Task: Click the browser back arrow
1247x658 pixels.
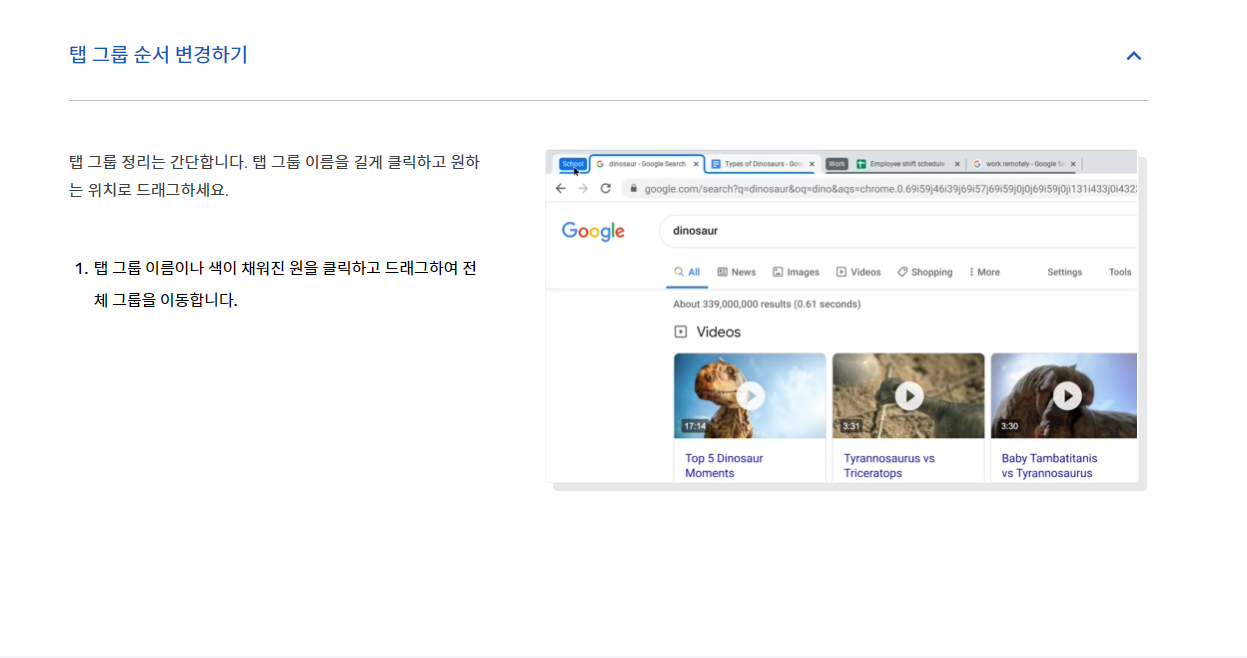Action: [x=561, y=188]
